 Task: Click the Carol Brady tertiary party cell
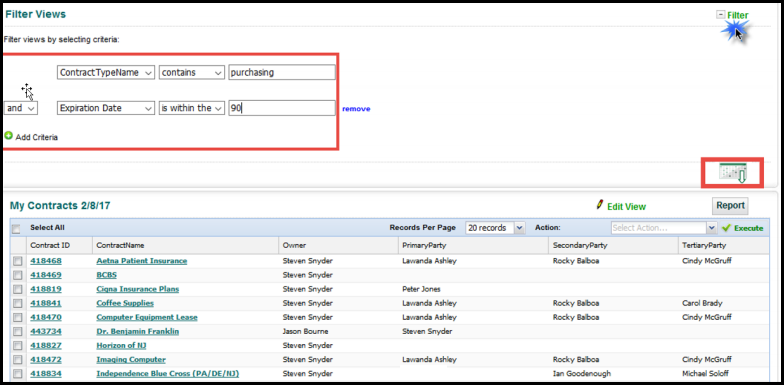(702, 303)
